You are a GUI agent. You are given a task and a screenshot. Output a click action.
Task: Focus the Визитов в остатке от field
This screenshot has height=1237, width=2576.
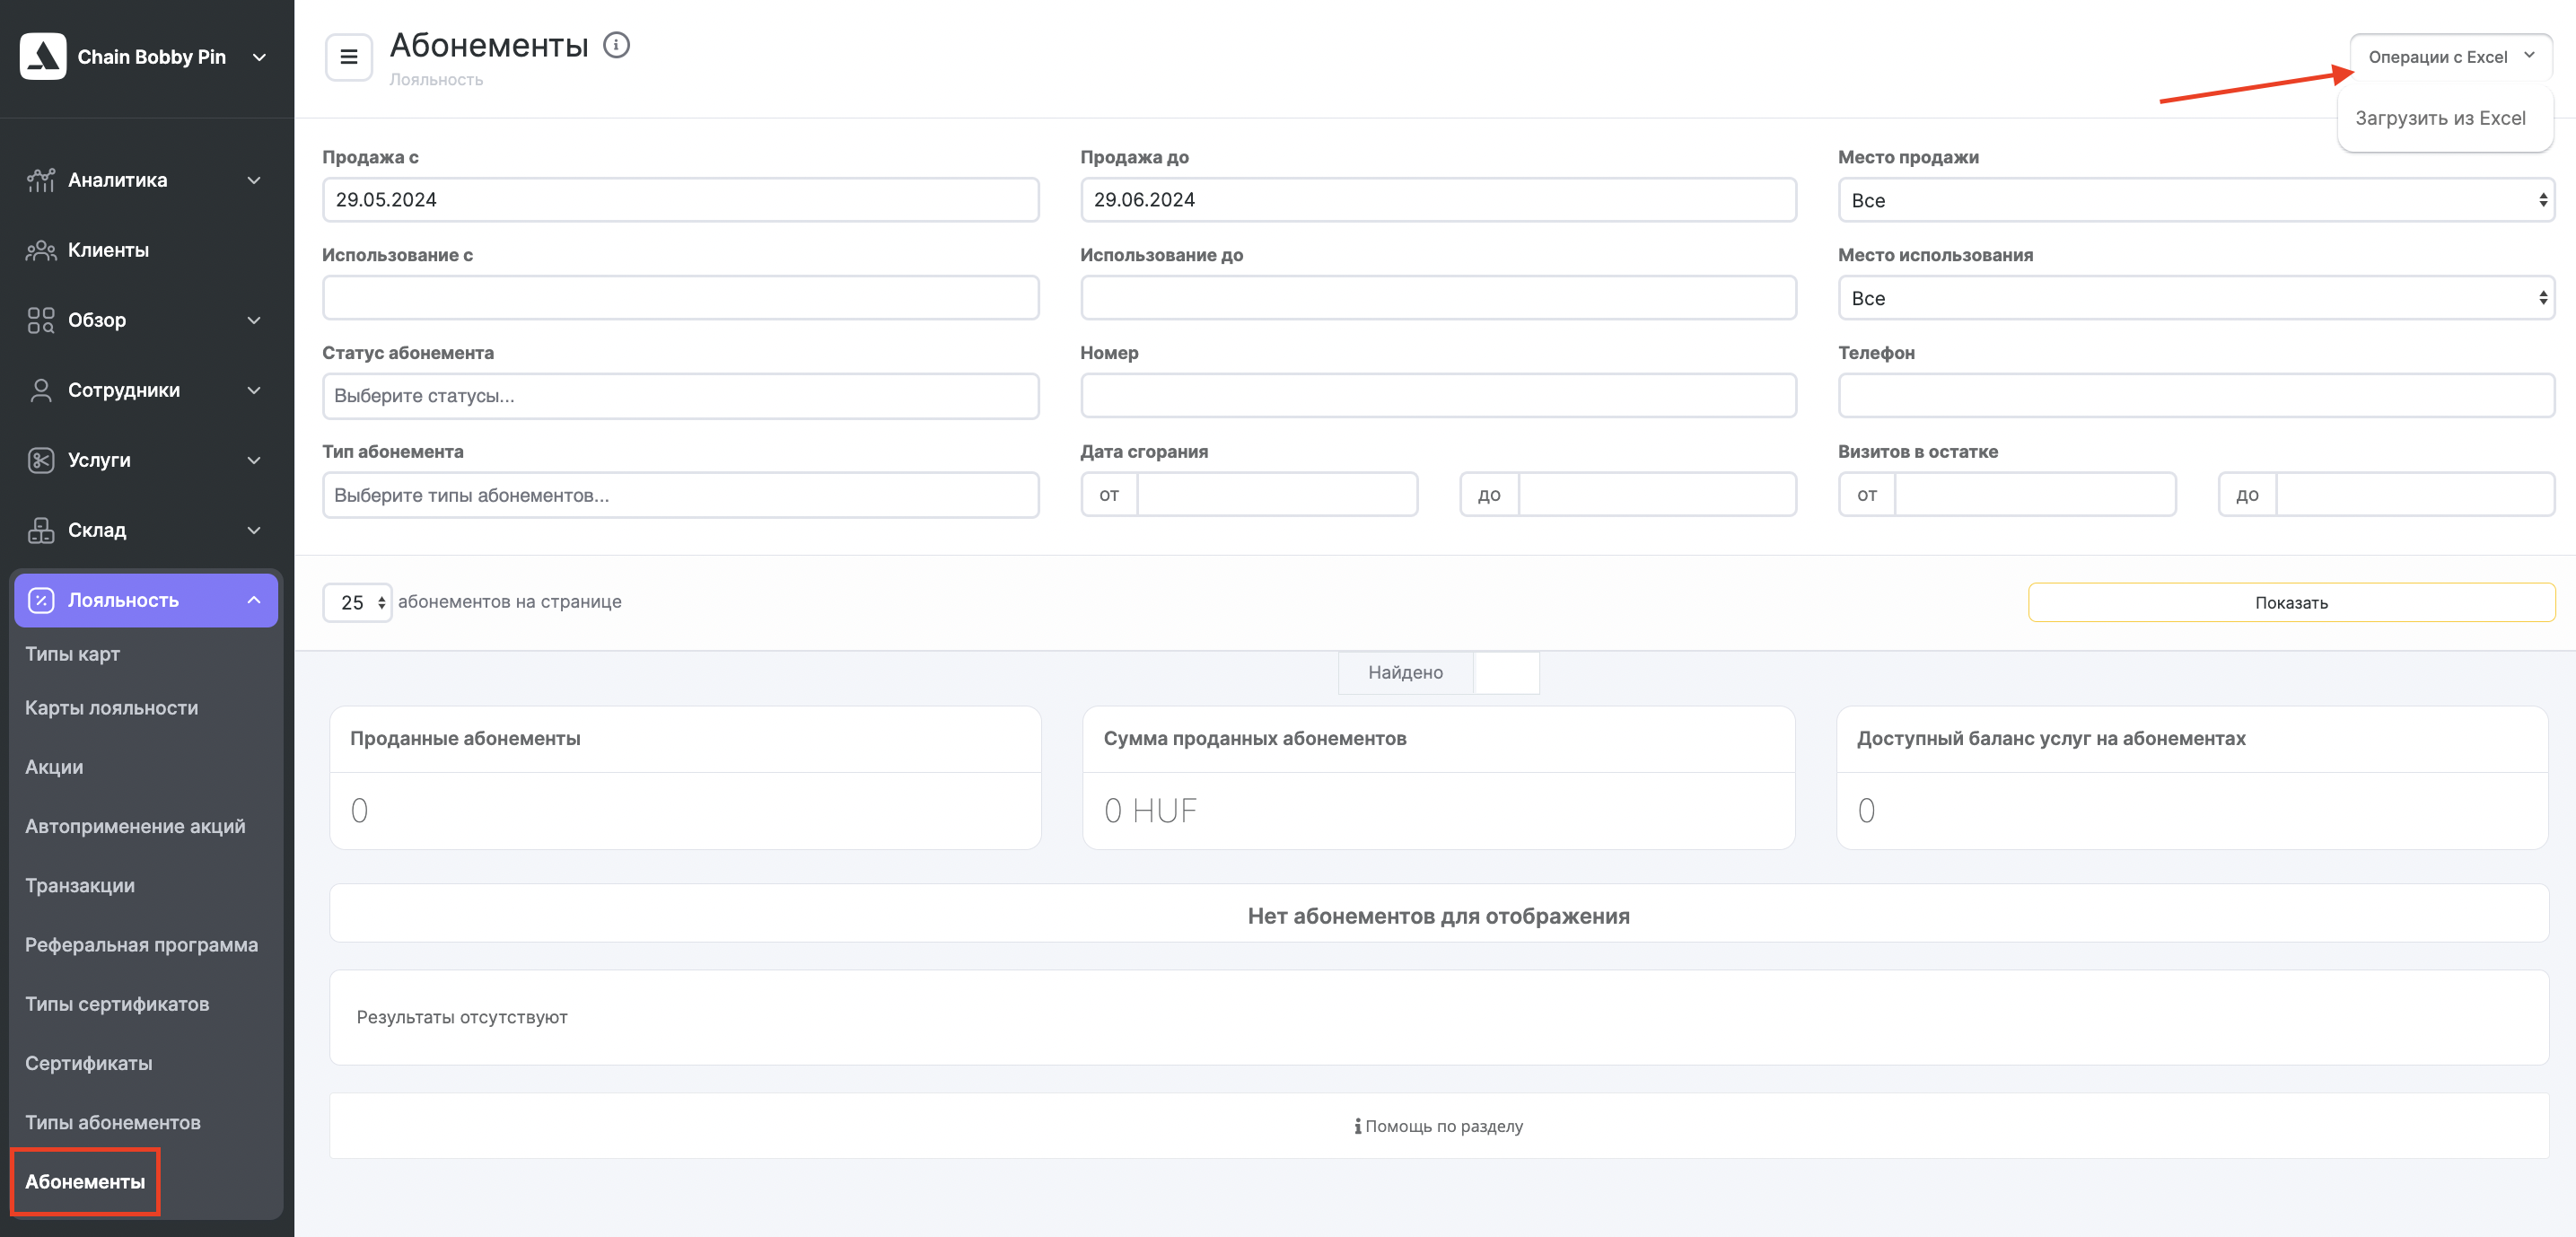[2035, 495]
